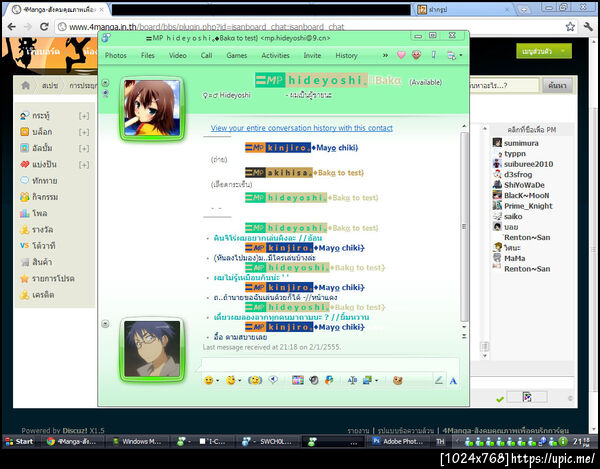Expand the บล็อก plus button in sidebar
The width and height of the screenshot is (600, 469).
pyautogui.click(x=84, y=132)
